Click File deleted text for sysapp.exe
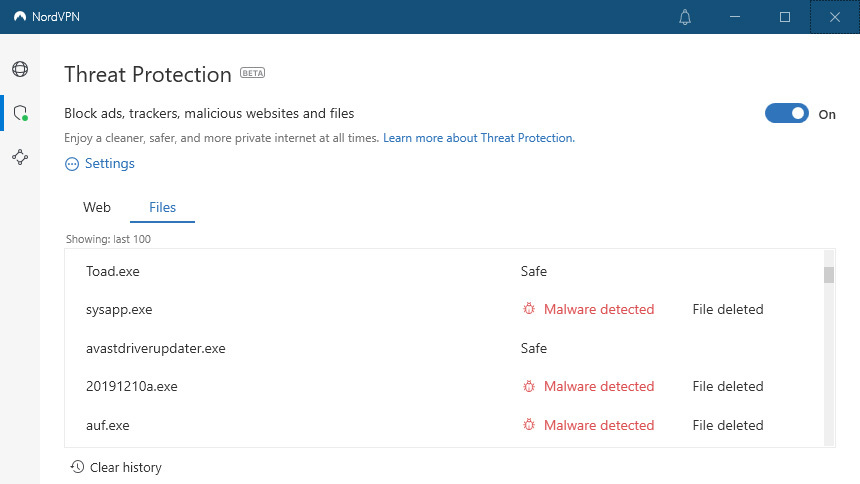860x484 pixels. pyautogui.click(x=728, y=309)
